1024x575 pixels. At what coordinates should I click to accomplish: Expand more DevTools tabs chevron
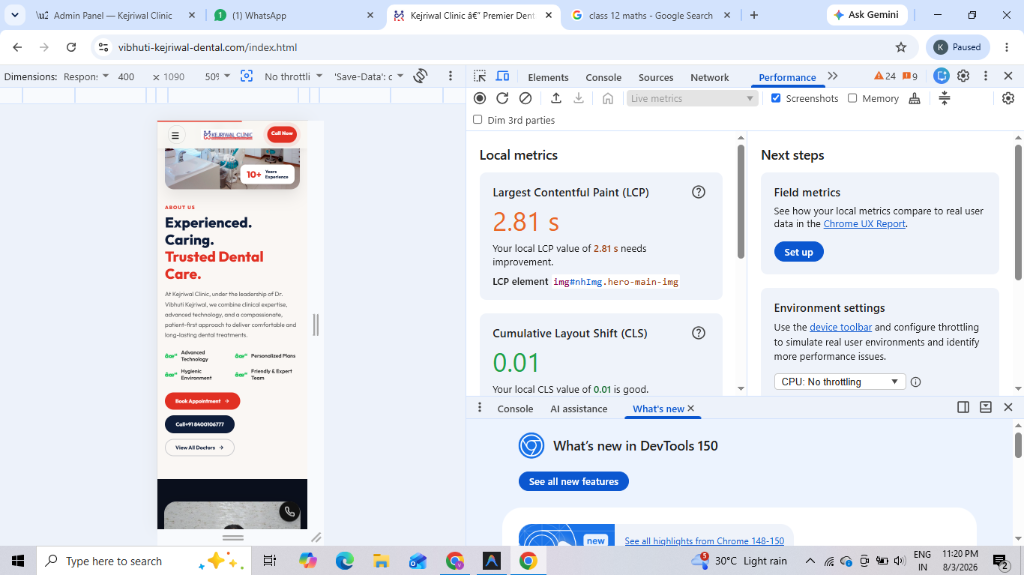833,76
